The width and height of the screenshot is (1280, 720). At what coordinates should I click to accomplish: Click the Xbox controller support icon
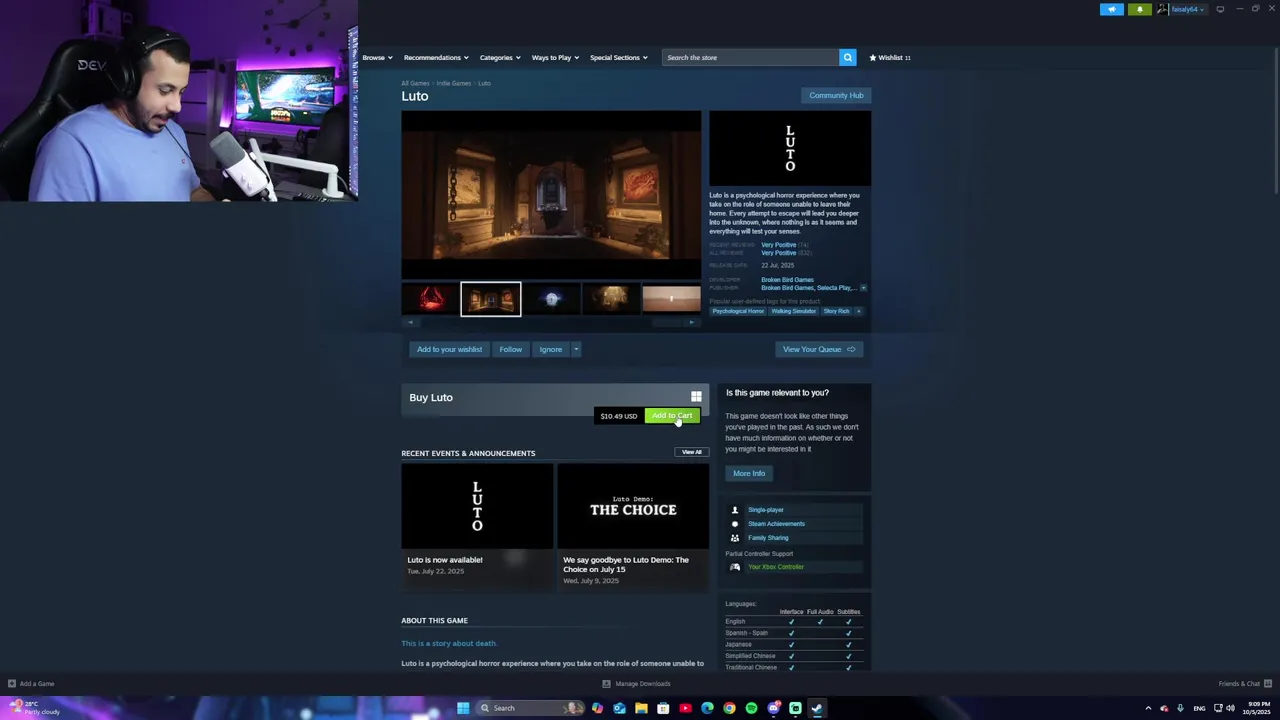(x=735, y=567)
